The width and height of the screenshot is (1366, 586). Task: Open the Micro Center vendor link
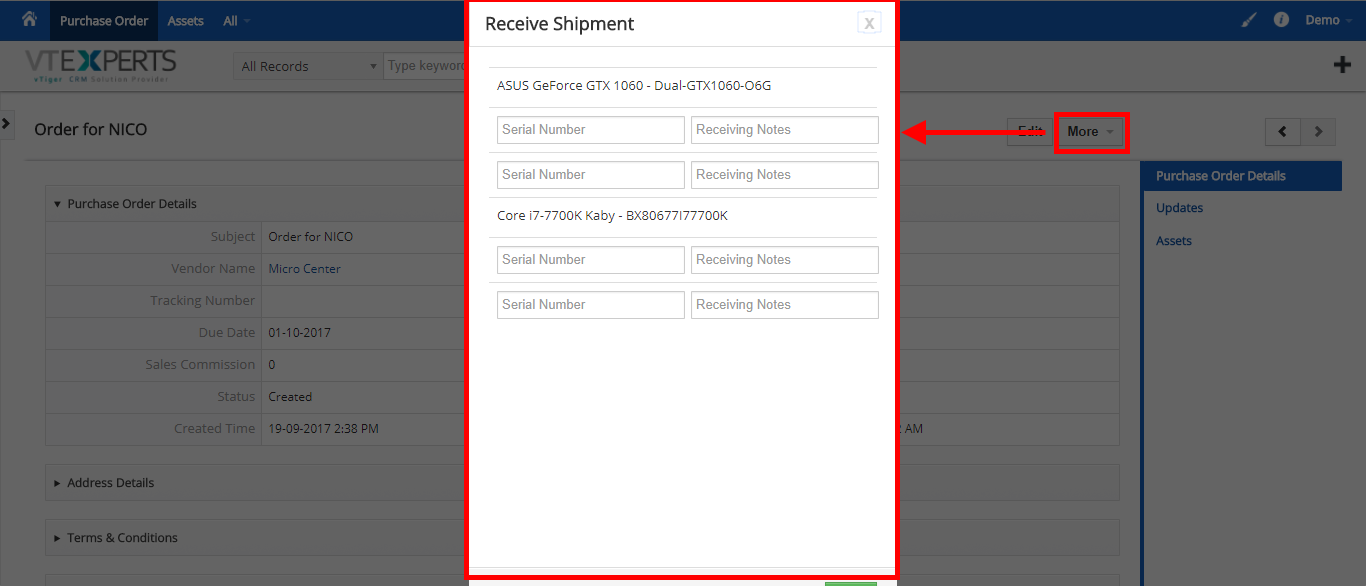click(305, 269)
